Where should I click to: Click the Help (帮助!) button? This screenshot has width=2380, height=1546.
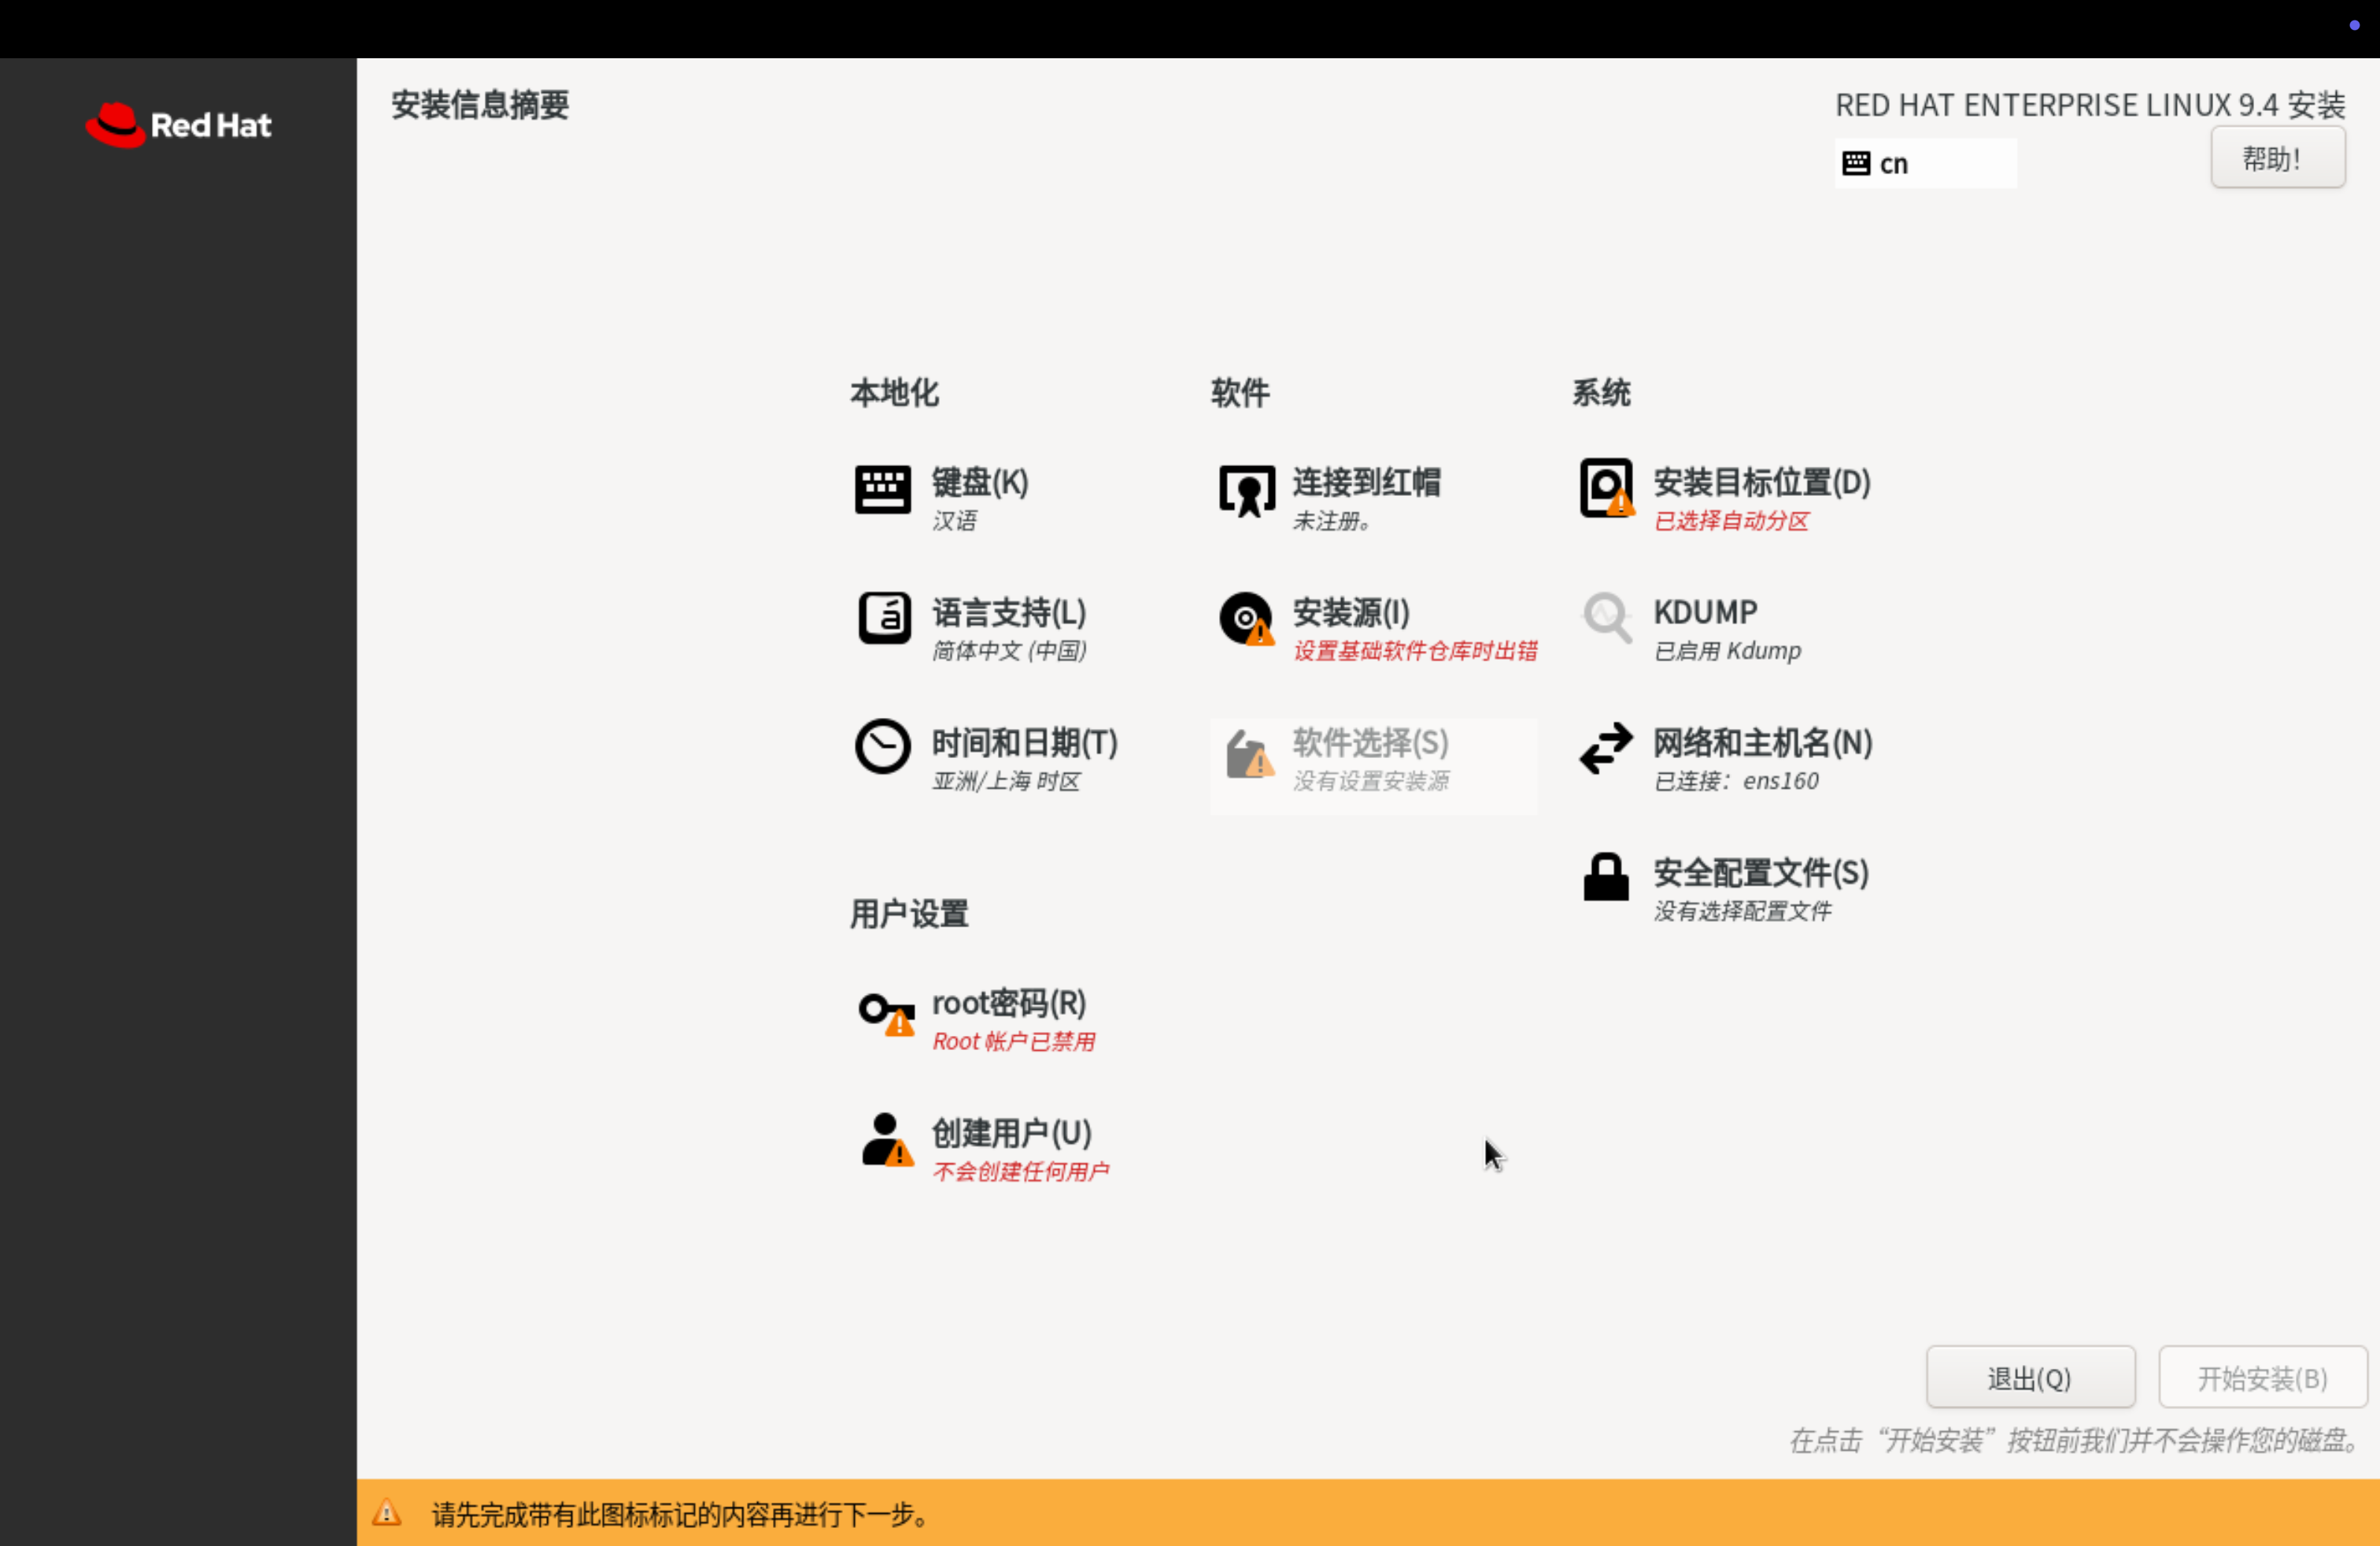click(2278, 158)
